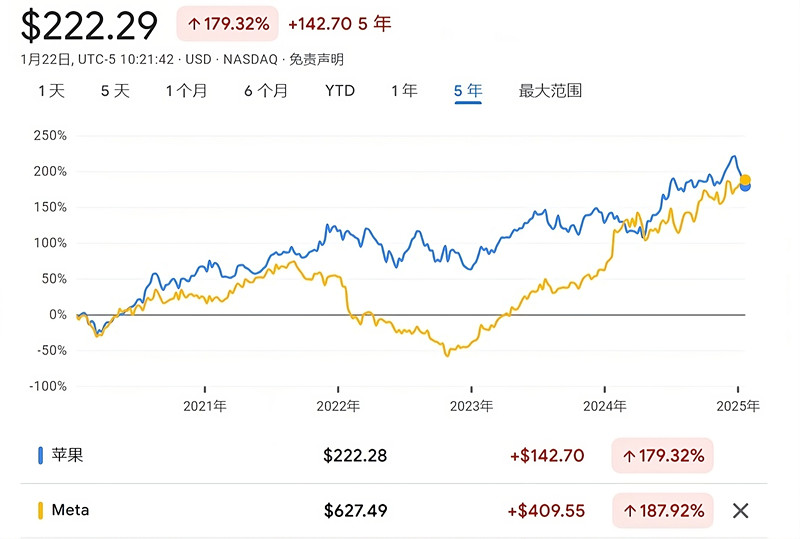This screenshot has height=539, width=800.
Task: Click the Meta row 187.92% badge
Action: tap(662, 510)
